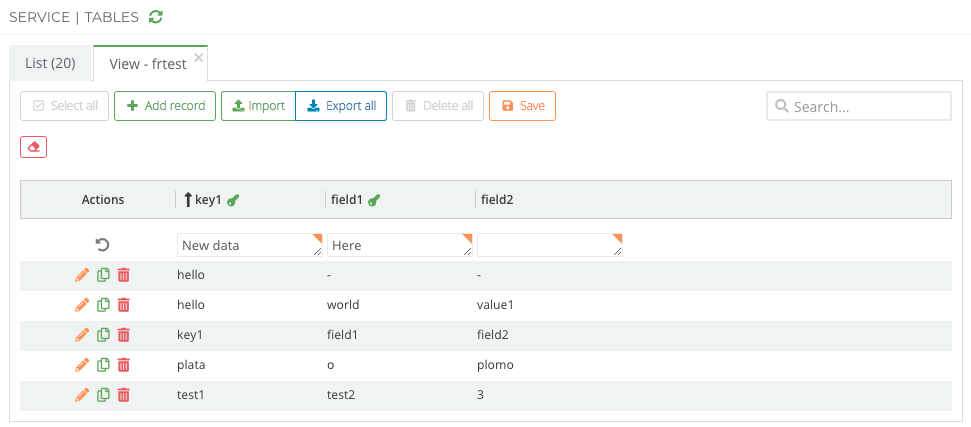Close the View - frtest tab

[x=199, y=58]
